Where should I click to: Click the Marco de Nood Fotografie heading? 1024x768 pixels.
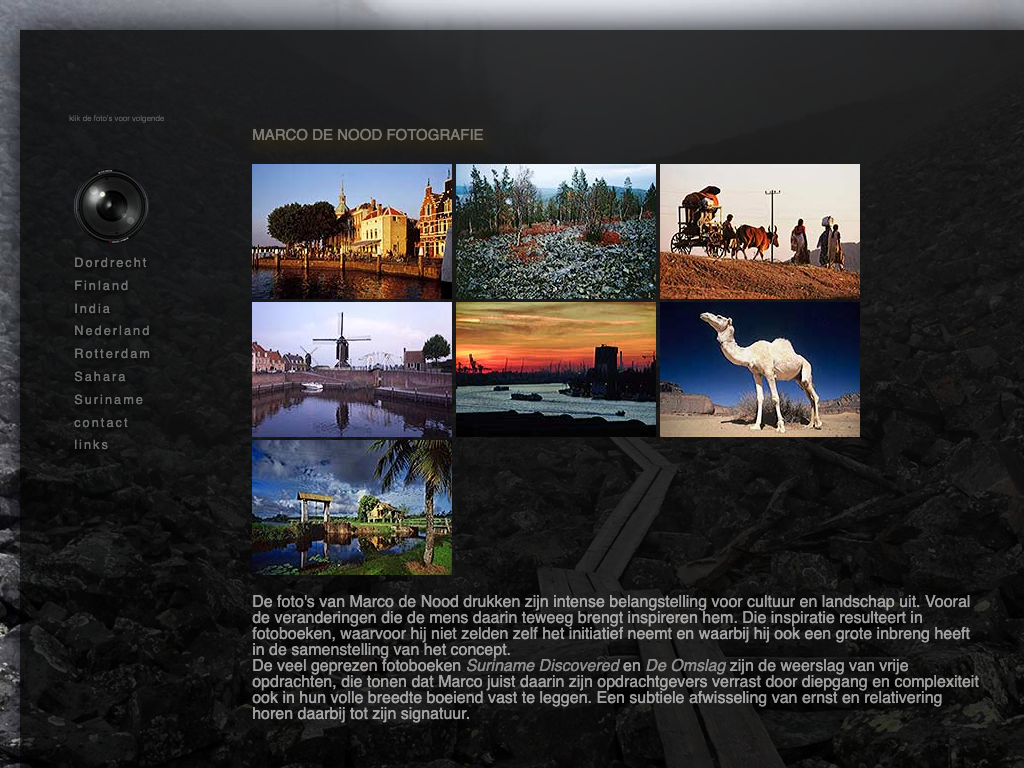pos(367,135)
